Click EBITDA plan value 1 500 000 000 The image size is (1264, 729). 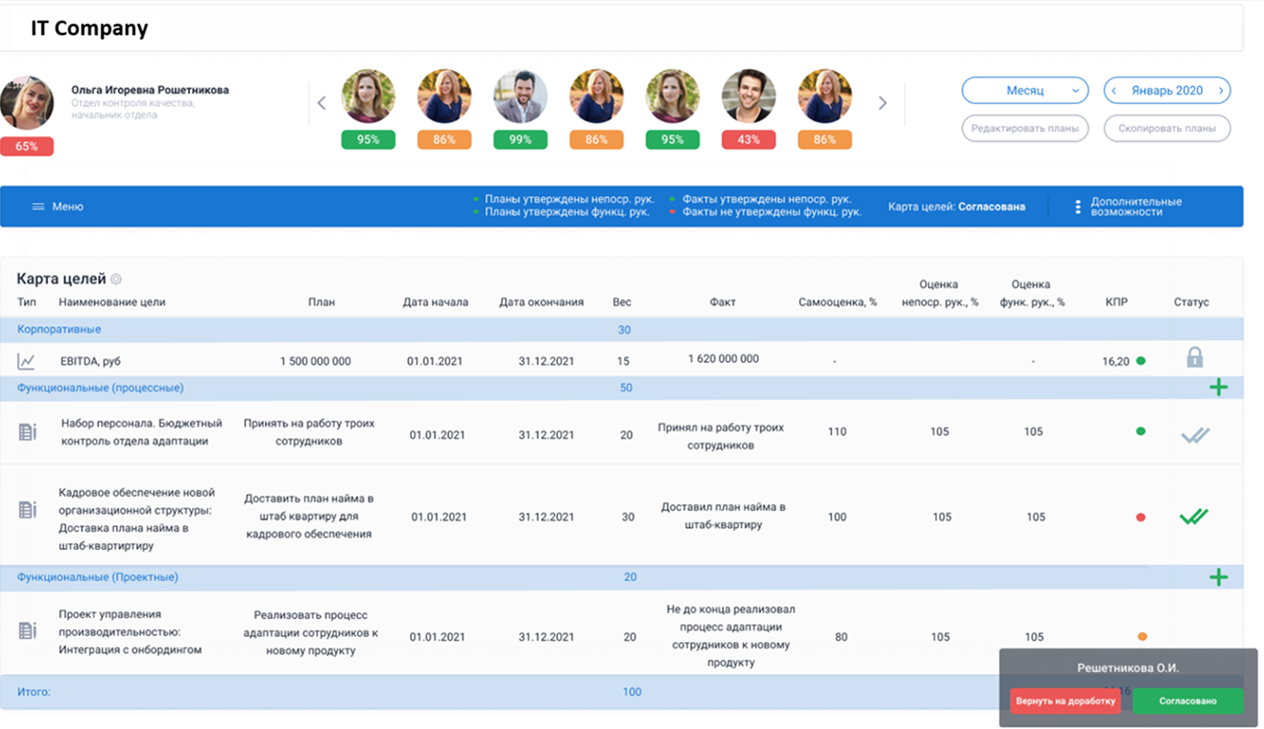coord(315,361)
